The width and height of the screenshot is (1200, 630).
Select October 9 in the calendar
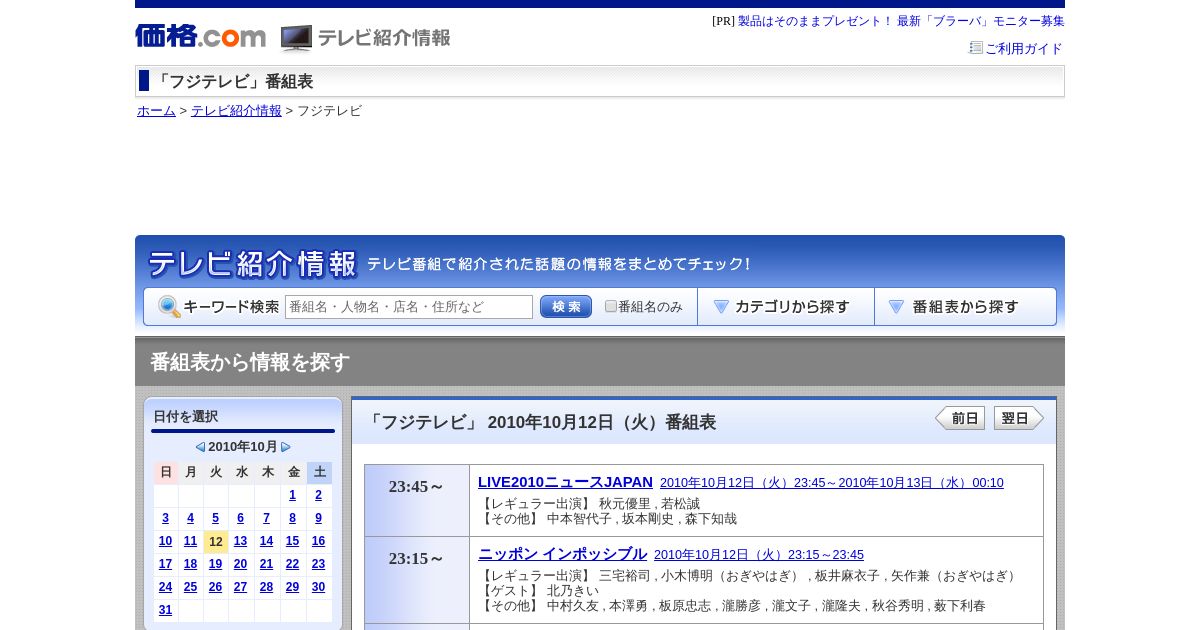[x=319, y=518]
